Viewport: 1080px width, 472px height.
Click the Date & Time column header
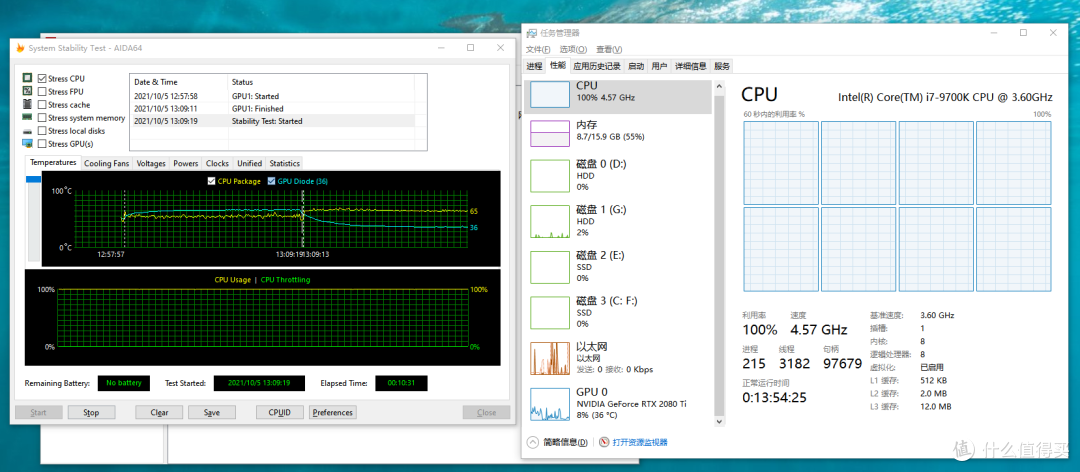179,82
